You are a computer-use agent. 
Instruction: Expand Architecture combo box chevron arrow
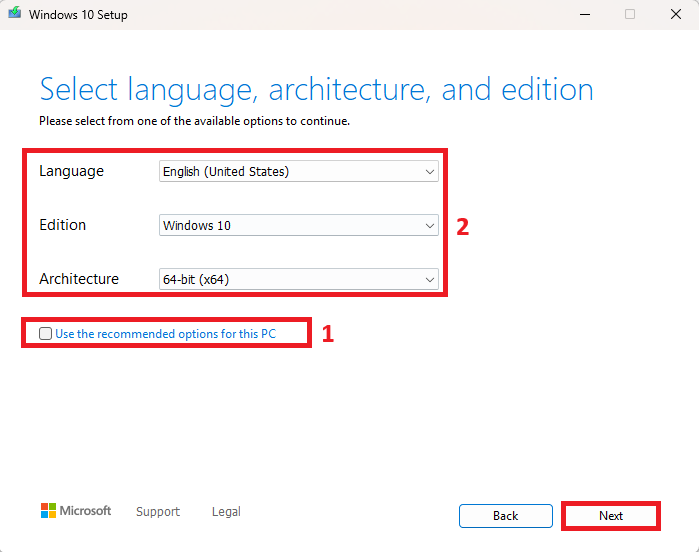click(430, 280)
